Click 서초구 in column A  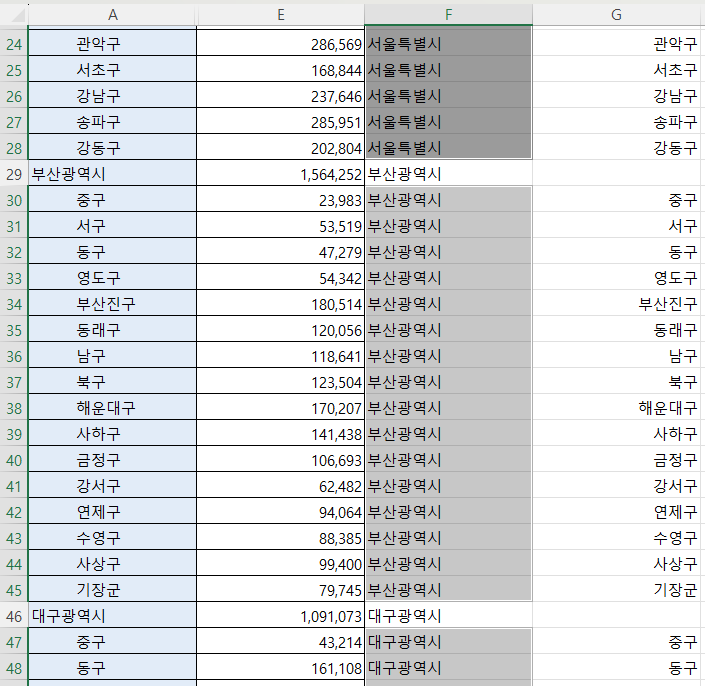click(x=98, y=70)
